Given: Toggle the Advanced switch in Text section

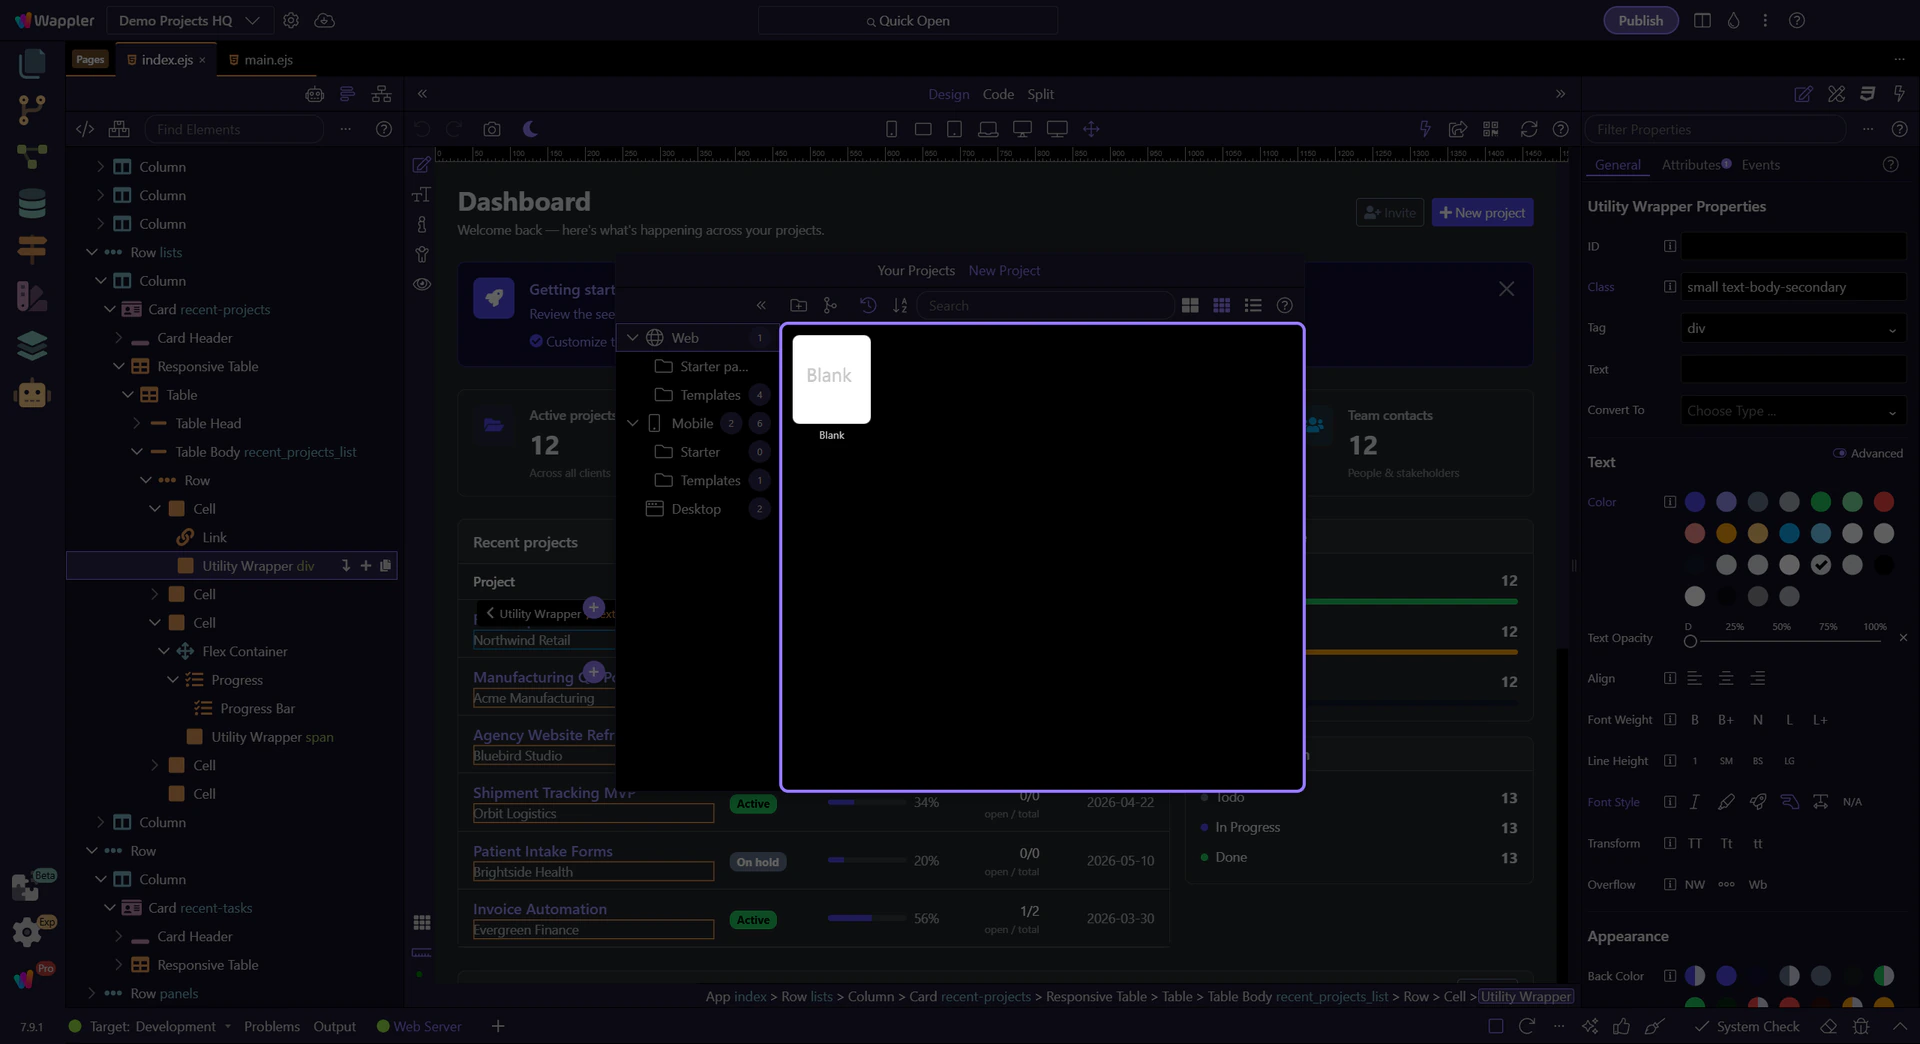Looking at the screenshot, I should [1839, 453].
